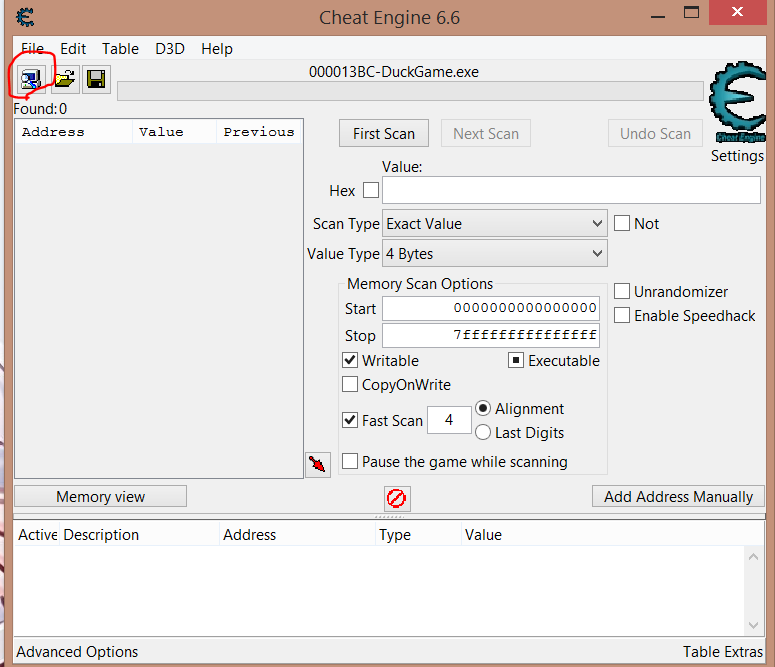Screen dimensions: 775x667
Task: Click the Found: 0 count label
Action: pos(40,108)
